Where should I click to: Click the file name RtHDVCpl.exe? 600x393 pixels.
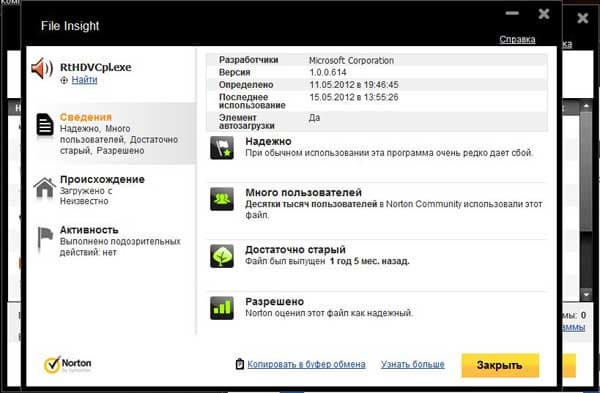(96, 67)
